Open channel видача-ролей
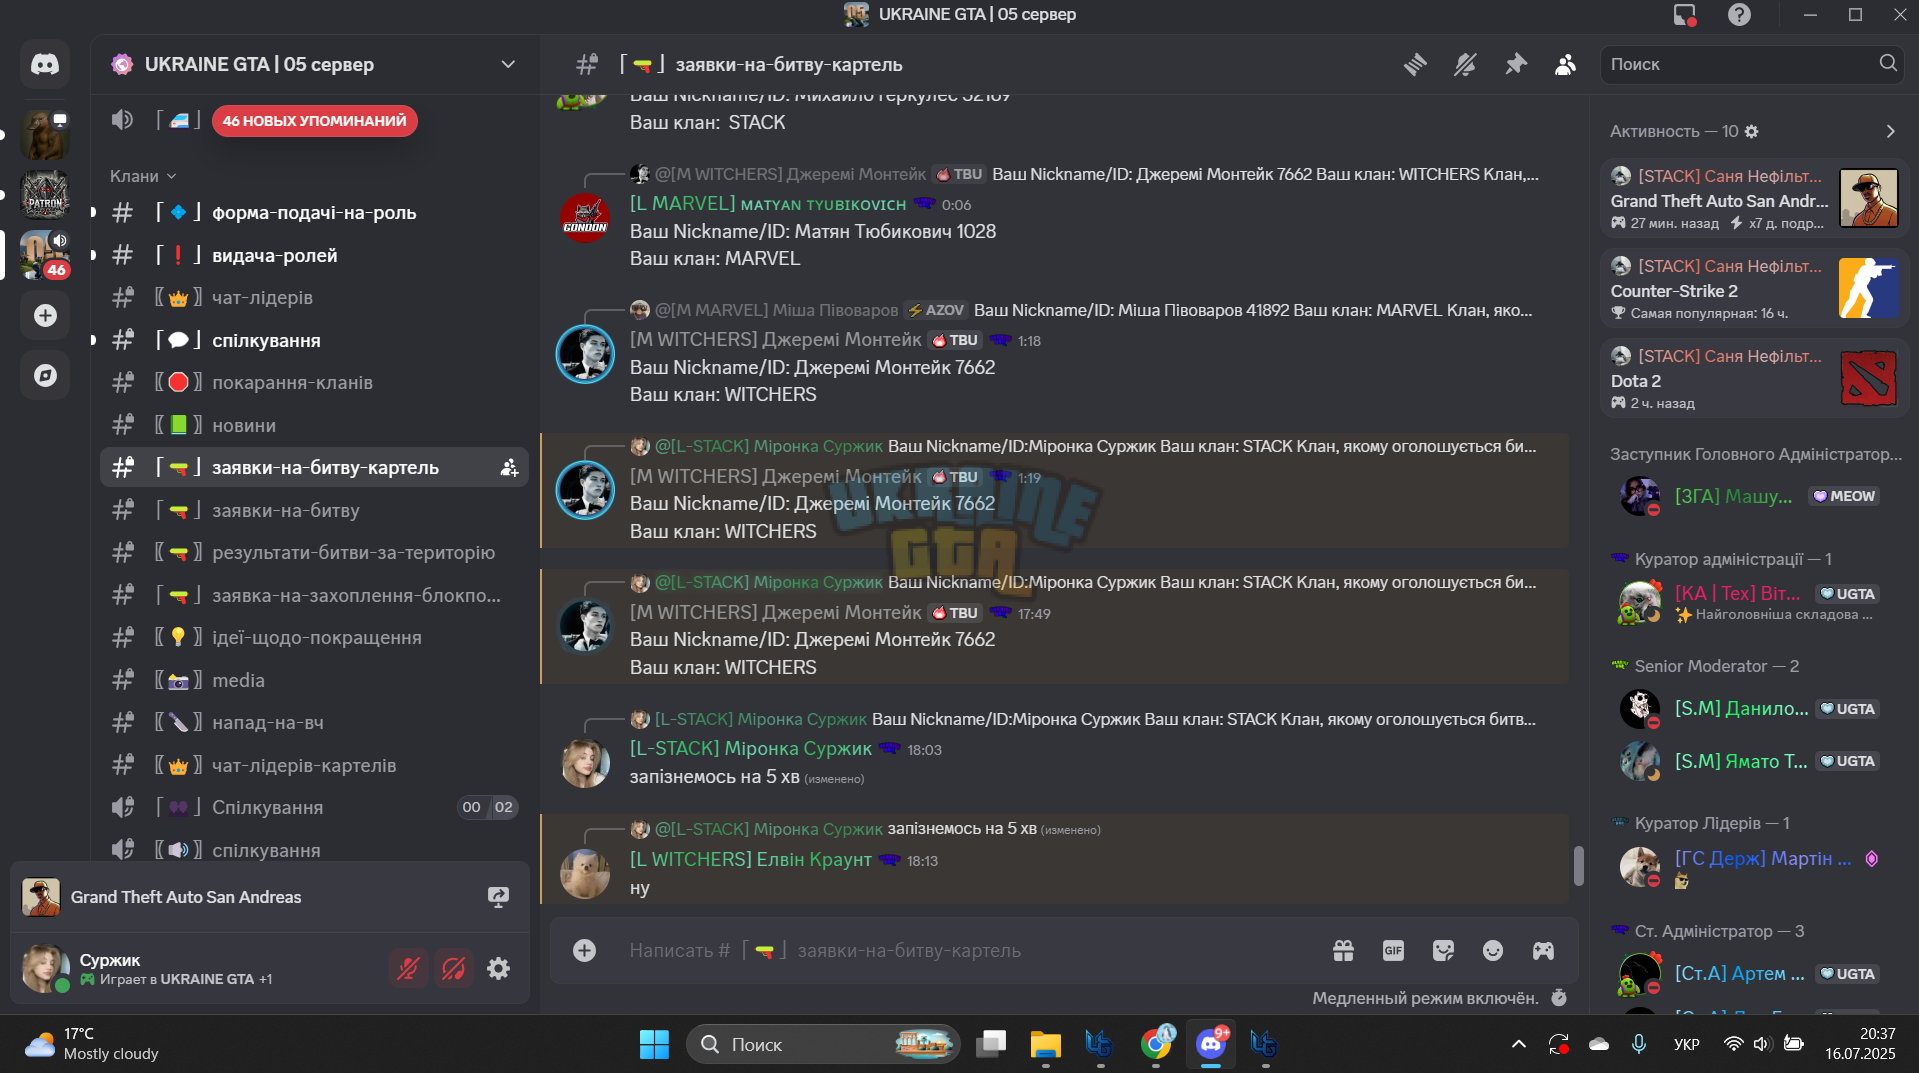The image size is (1919, 1073). tap(314, 256)
